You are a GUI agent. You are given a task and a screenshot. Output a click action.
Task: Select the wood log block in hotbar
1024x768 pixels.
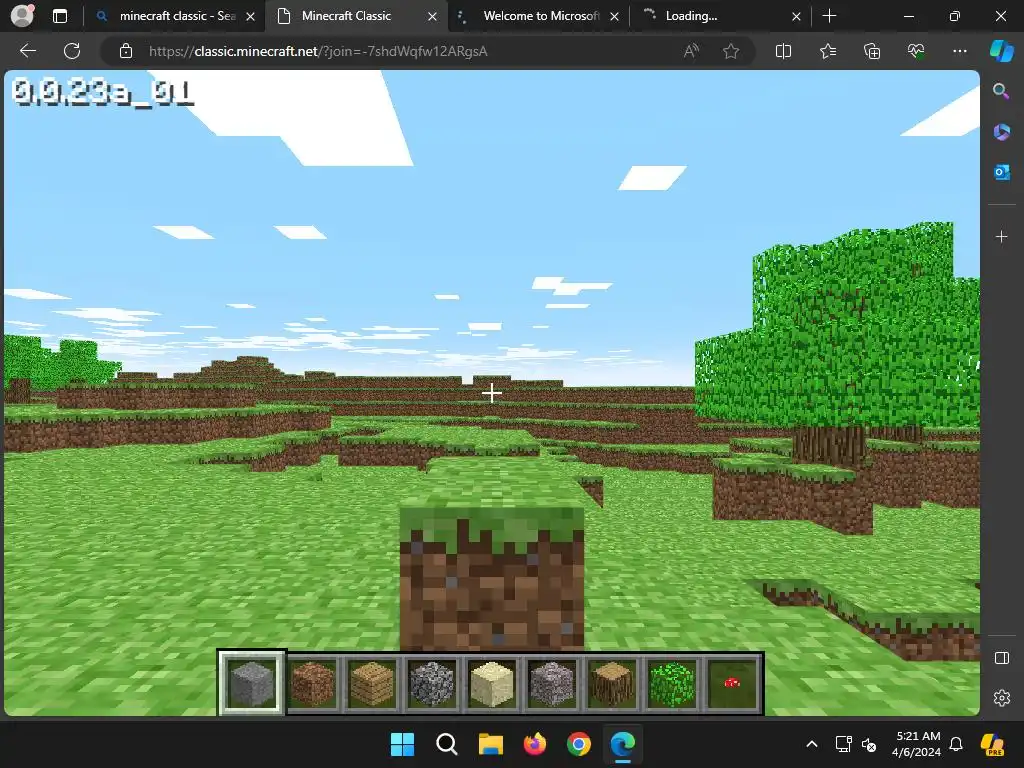tap(612, 683)
